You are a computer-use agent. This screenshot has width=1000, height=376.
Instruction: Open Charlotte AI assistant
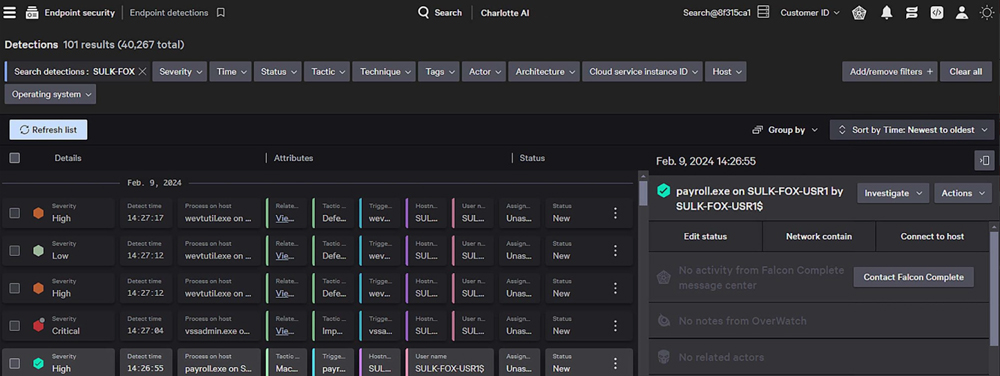tap(504, 13)
